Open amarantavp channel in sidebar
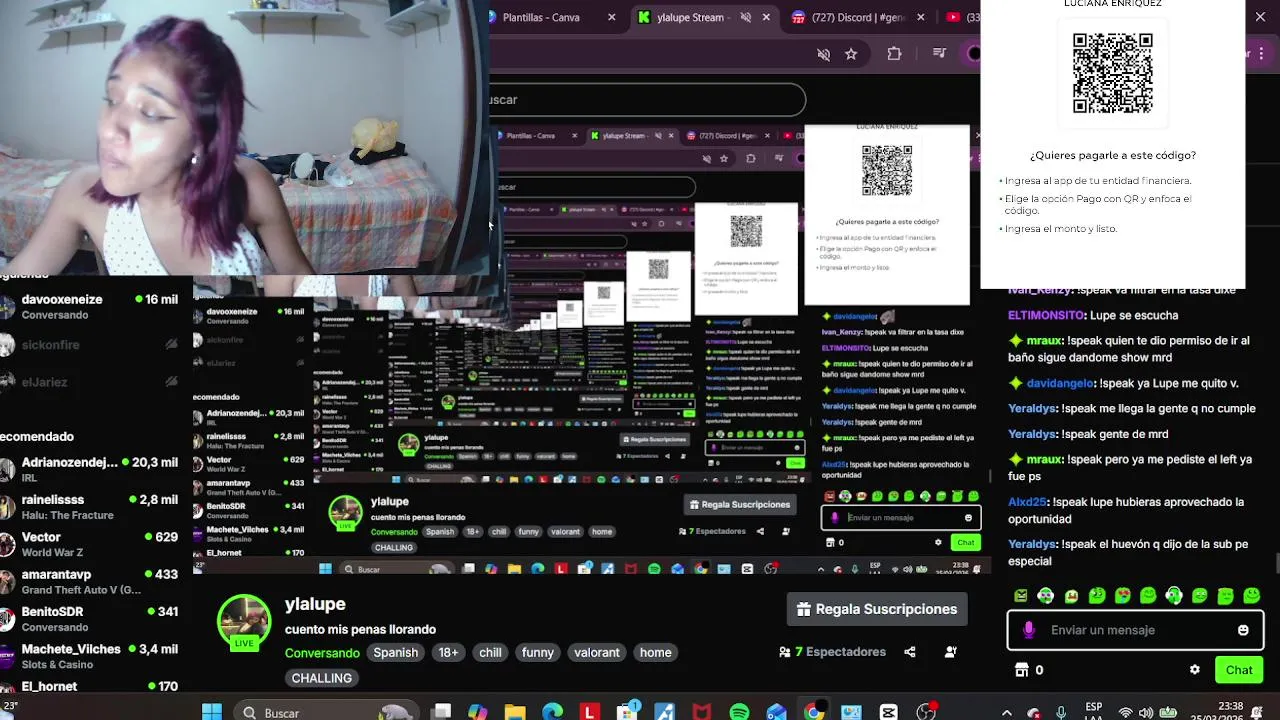1280x720 pixels. 90,581
